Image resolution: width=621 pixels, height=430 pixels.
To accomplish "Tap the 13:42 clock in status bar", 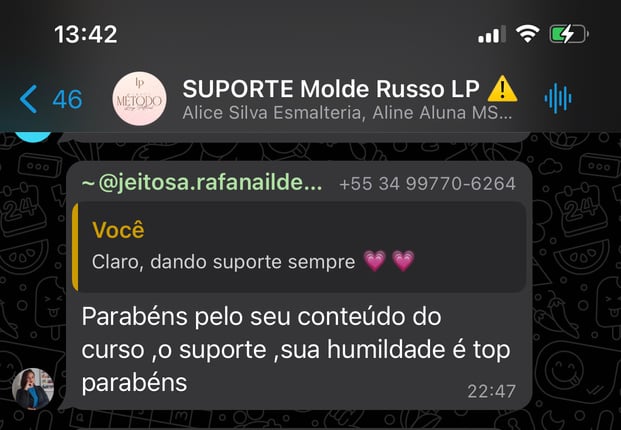I will [86, 34].
